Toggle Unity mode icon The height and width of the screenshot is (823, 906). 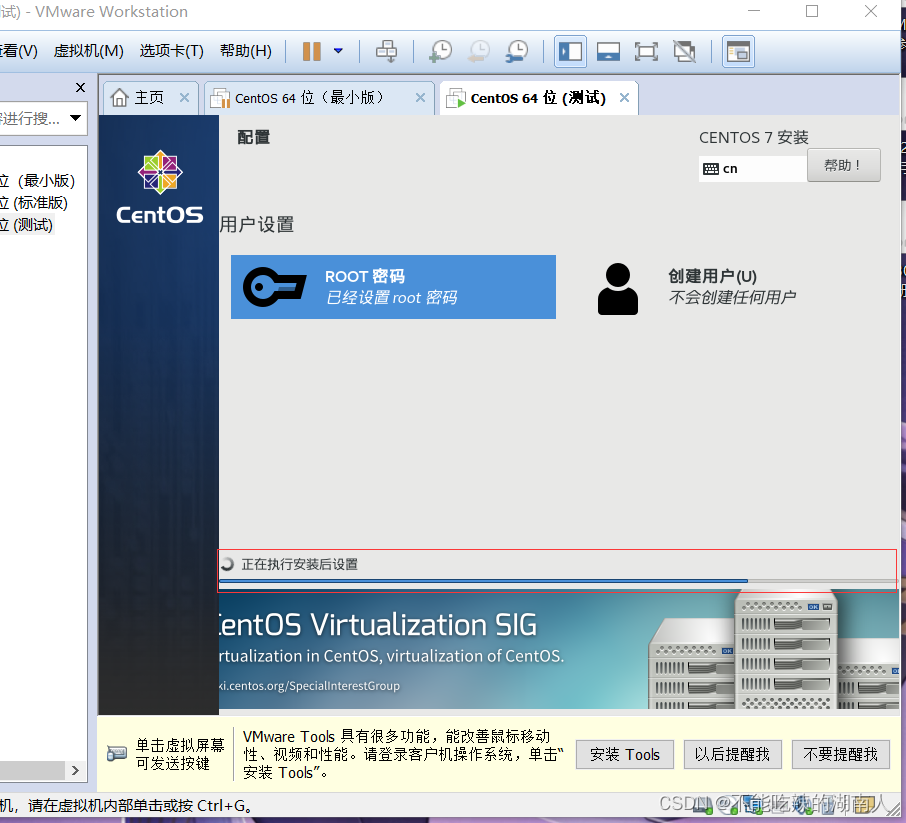685,51
